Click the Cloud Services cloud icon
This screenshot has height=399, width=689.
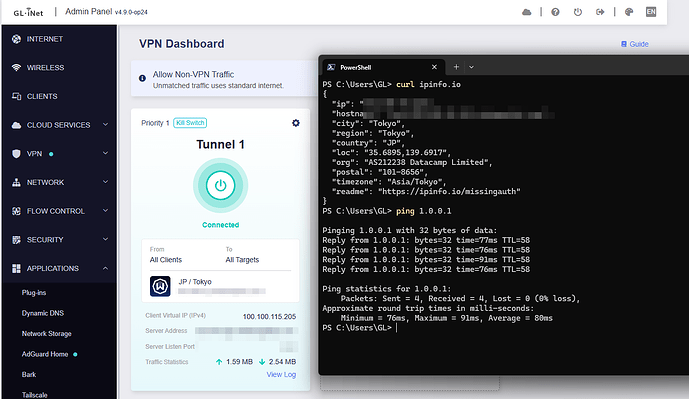[x=16, y=125]
